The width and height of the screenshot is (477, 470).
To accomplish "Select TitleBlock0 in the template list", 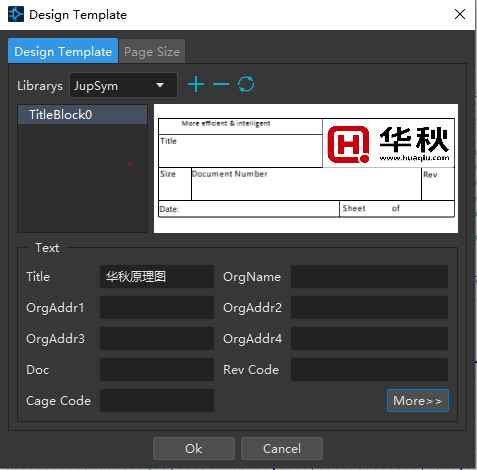I will click(82, 115).
